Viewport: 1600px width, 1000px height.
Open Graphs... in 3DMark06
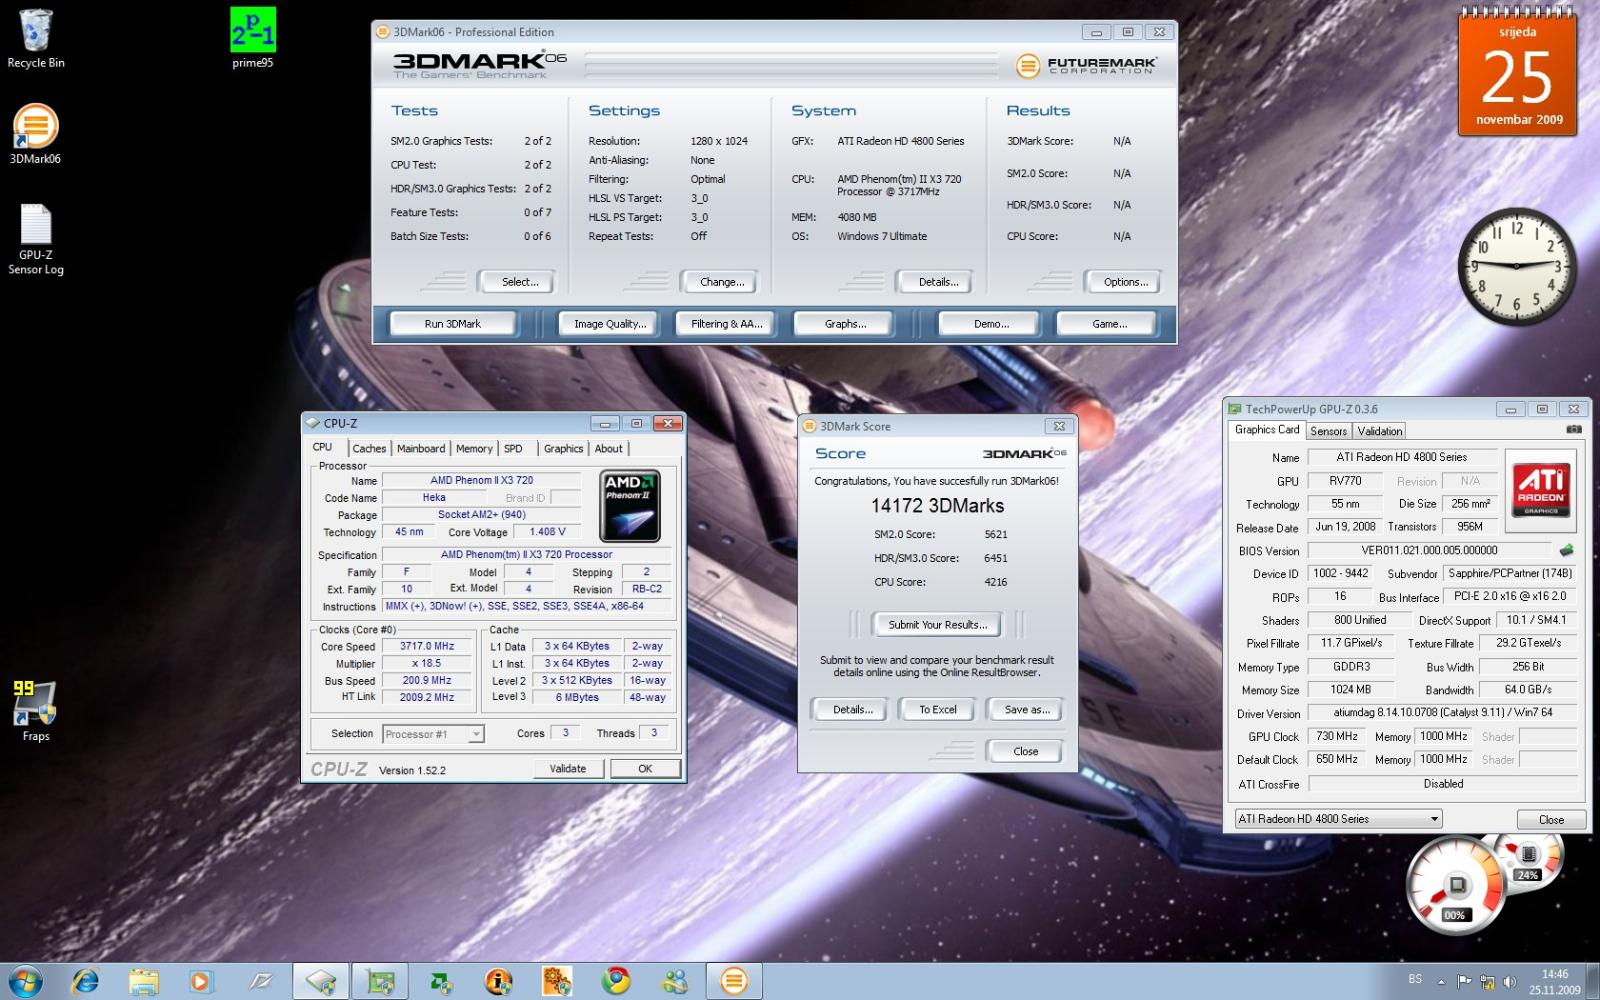tap(845, 324)
